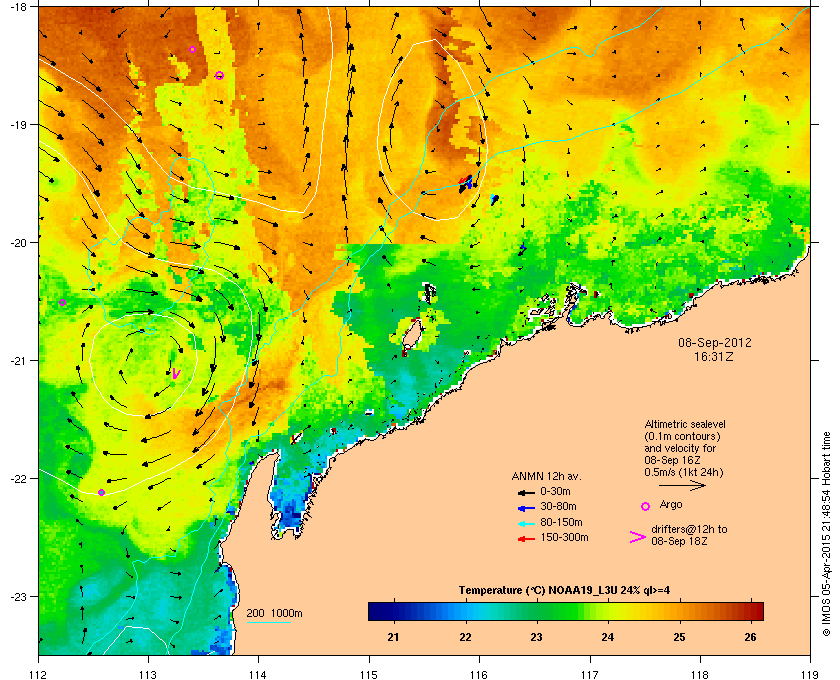Click the cyan 80-150m legend arrow
Viewport: 840px width, 680px height.
coord(526,524)
